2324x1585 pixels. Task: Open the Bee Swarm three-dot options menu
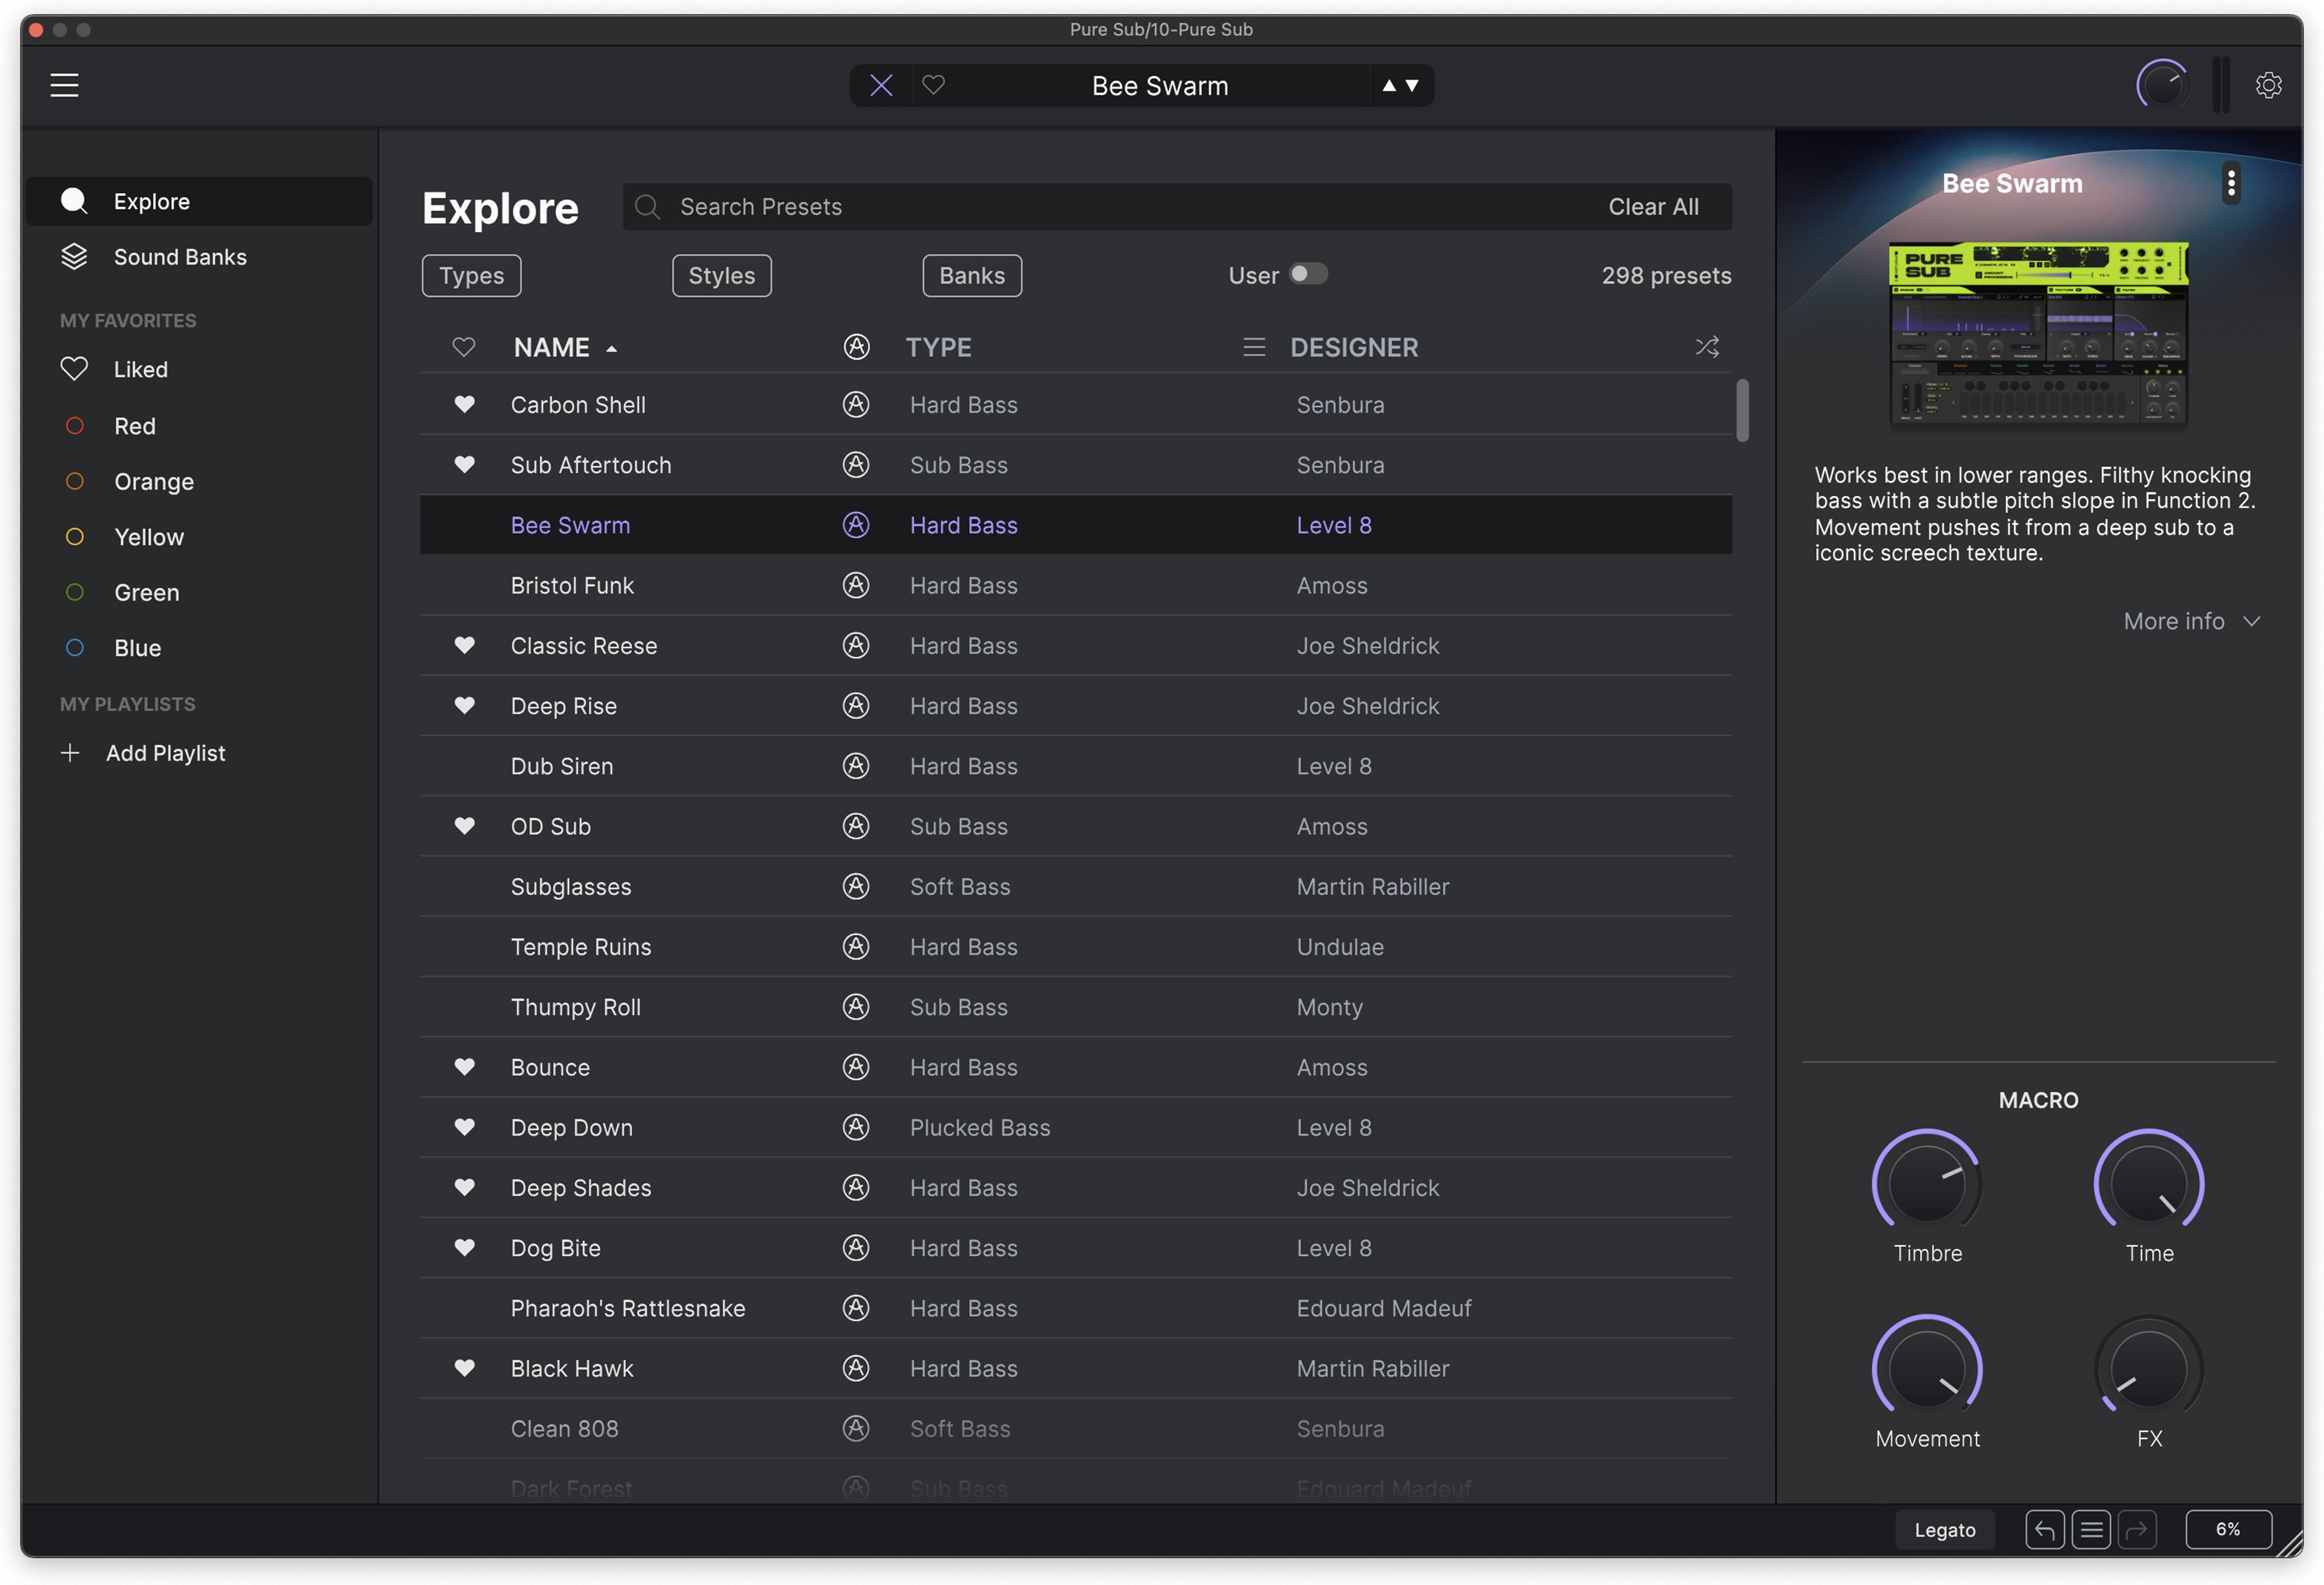pyautogui.click(x=2230, y=184)
